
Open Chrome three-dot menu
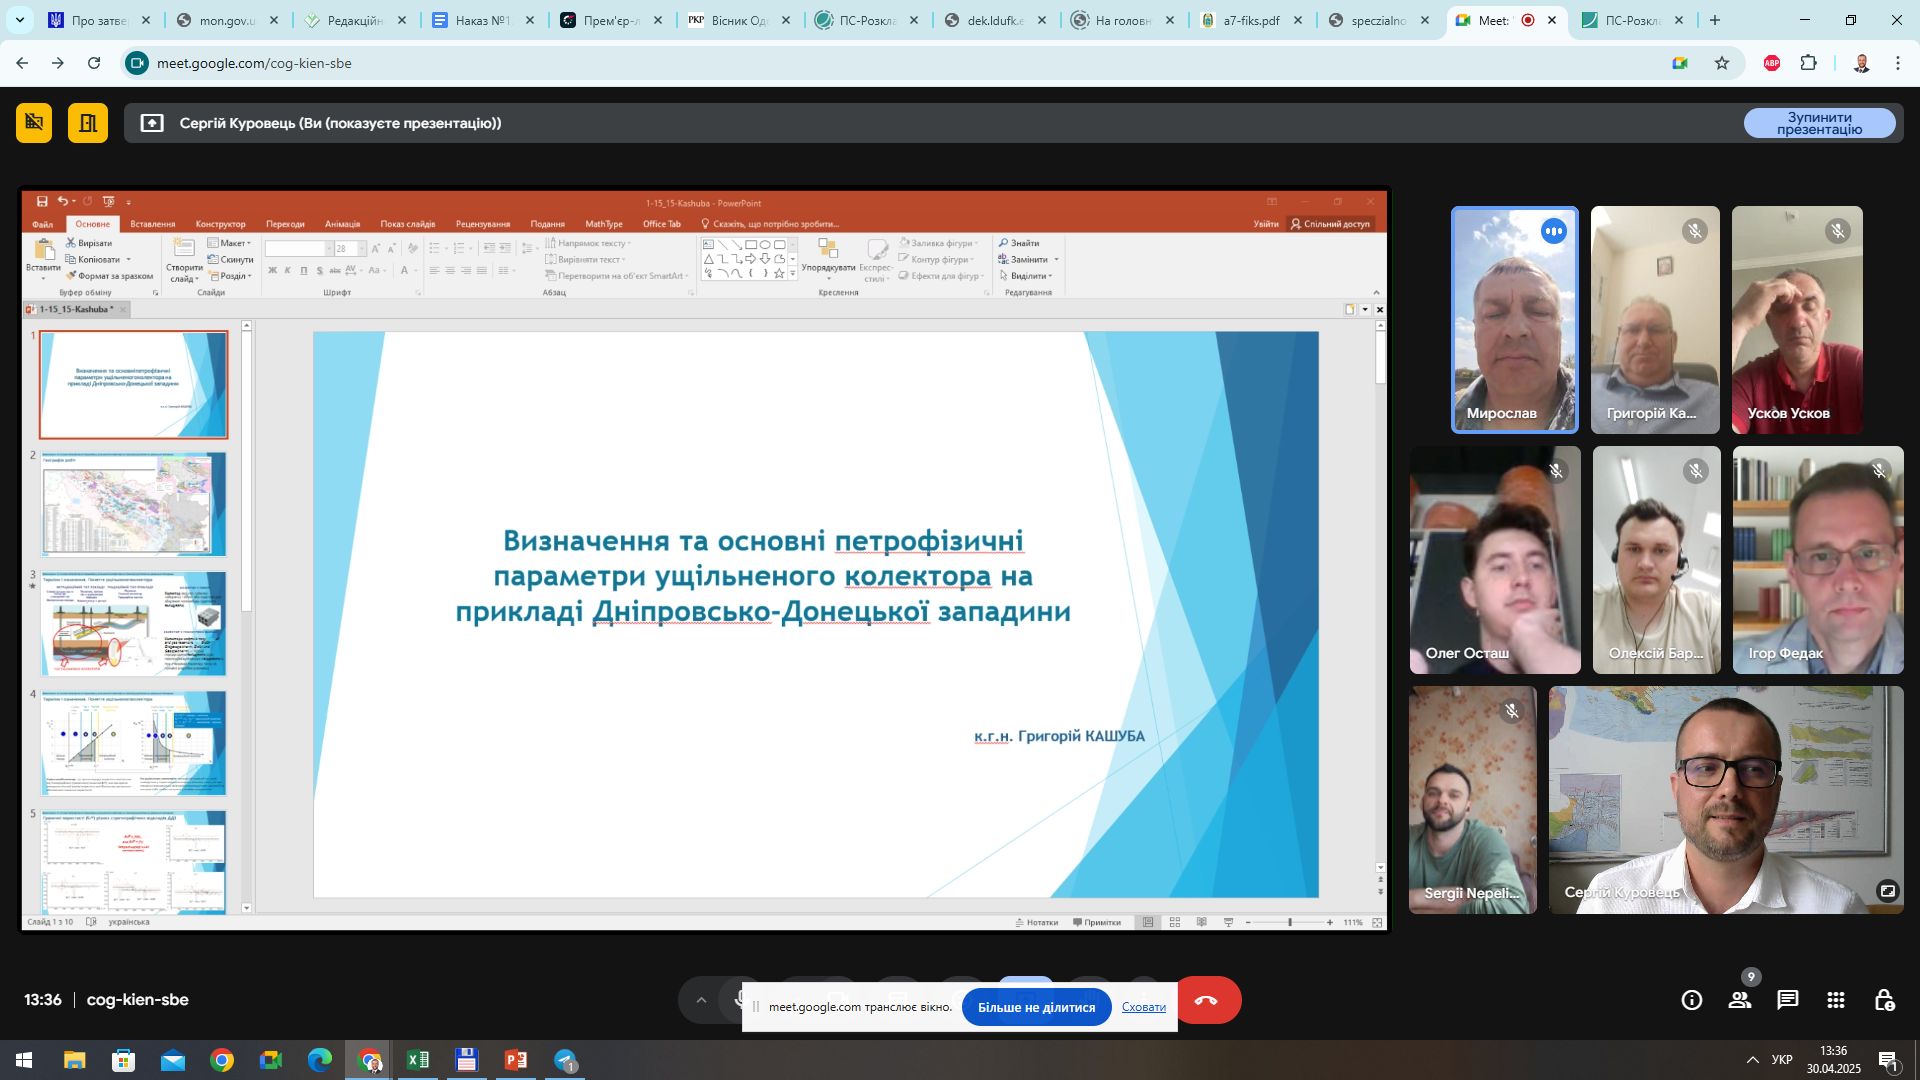click(x=1898, y=63)
